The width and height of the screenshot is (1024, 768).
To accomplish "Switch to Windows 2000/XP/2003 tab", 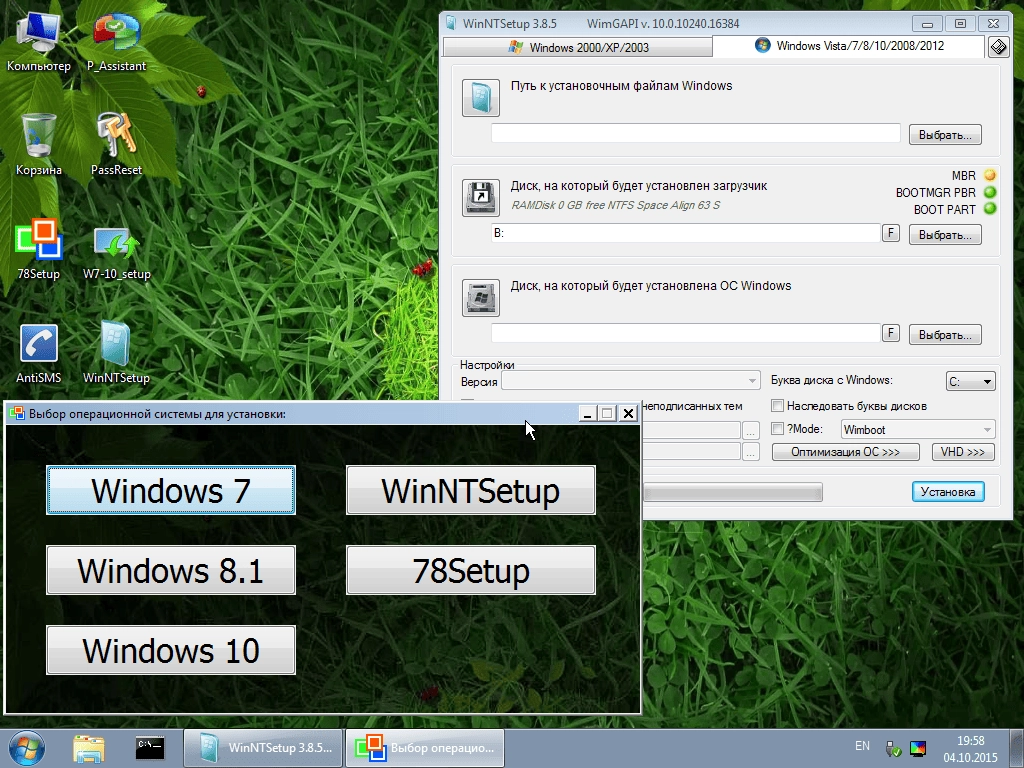I will point(578,47).
